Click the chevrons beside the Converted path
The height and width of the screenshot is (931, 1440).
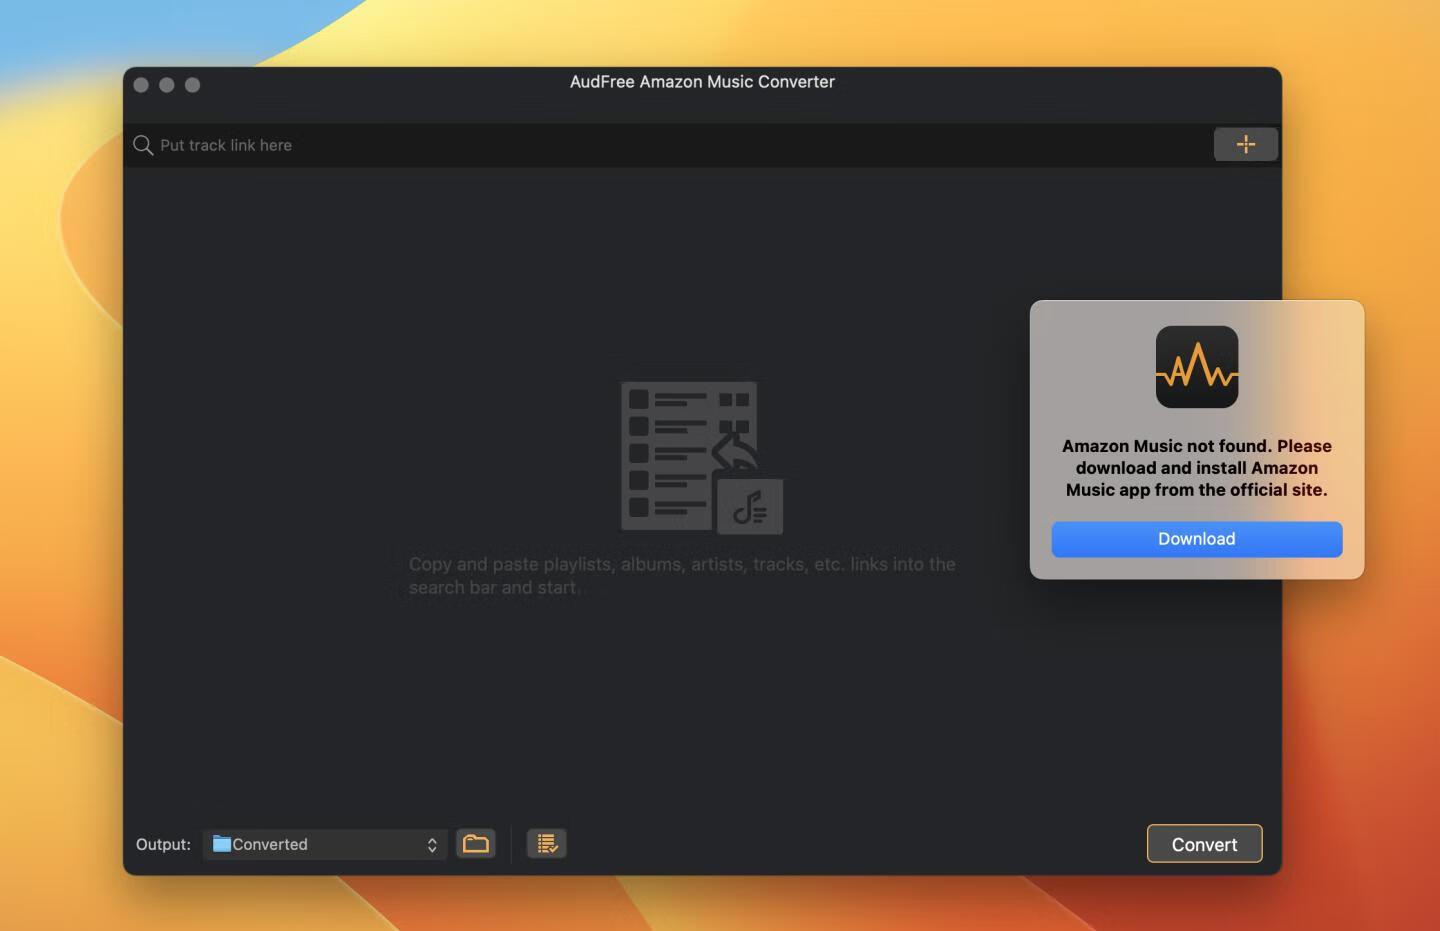(431, 844)
